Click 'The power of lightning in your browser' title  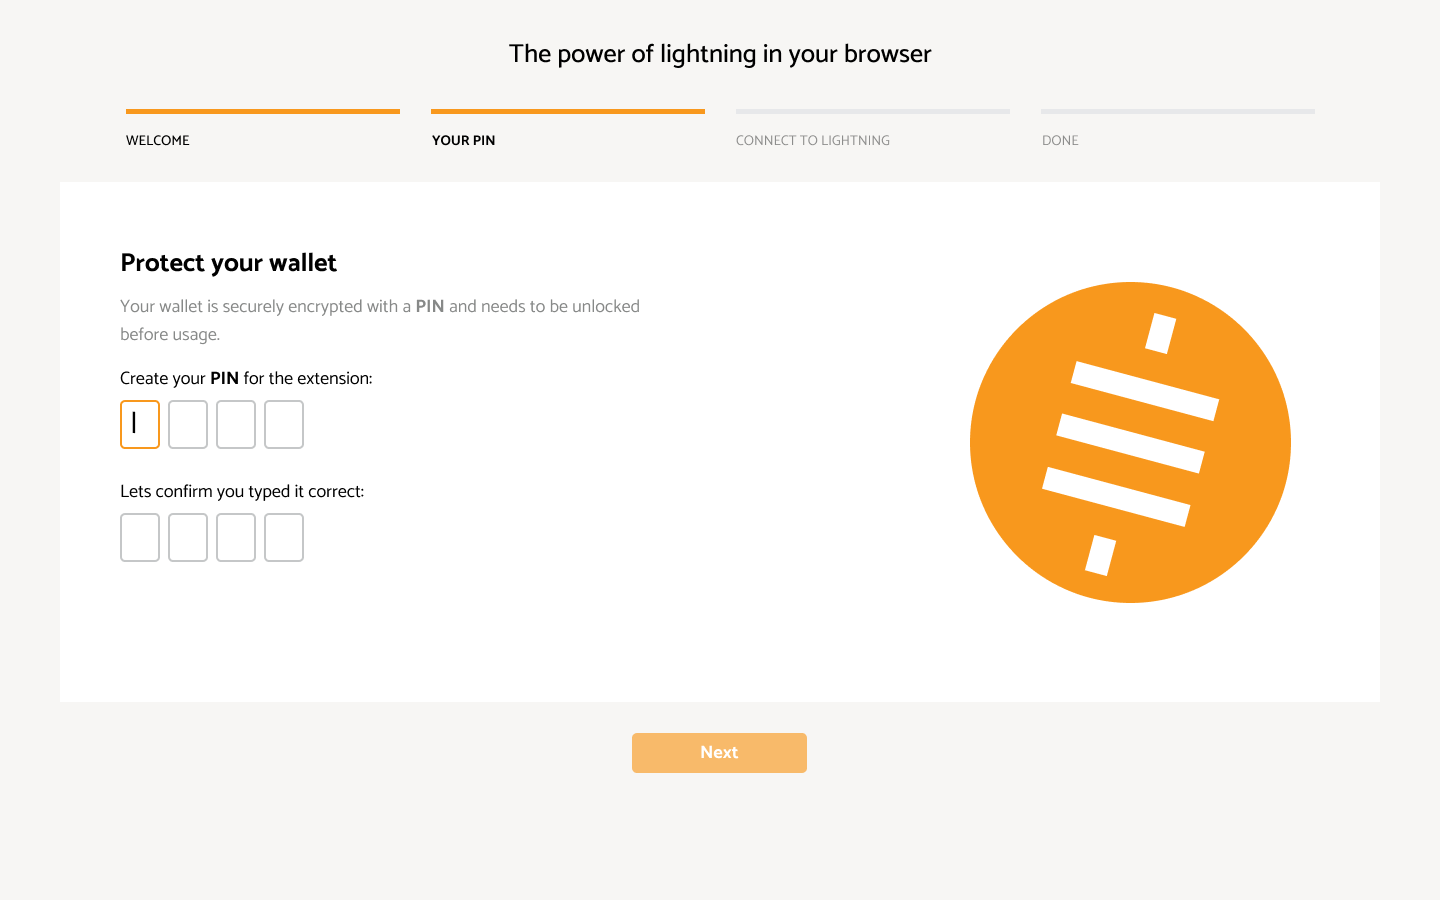click(720, 54)
